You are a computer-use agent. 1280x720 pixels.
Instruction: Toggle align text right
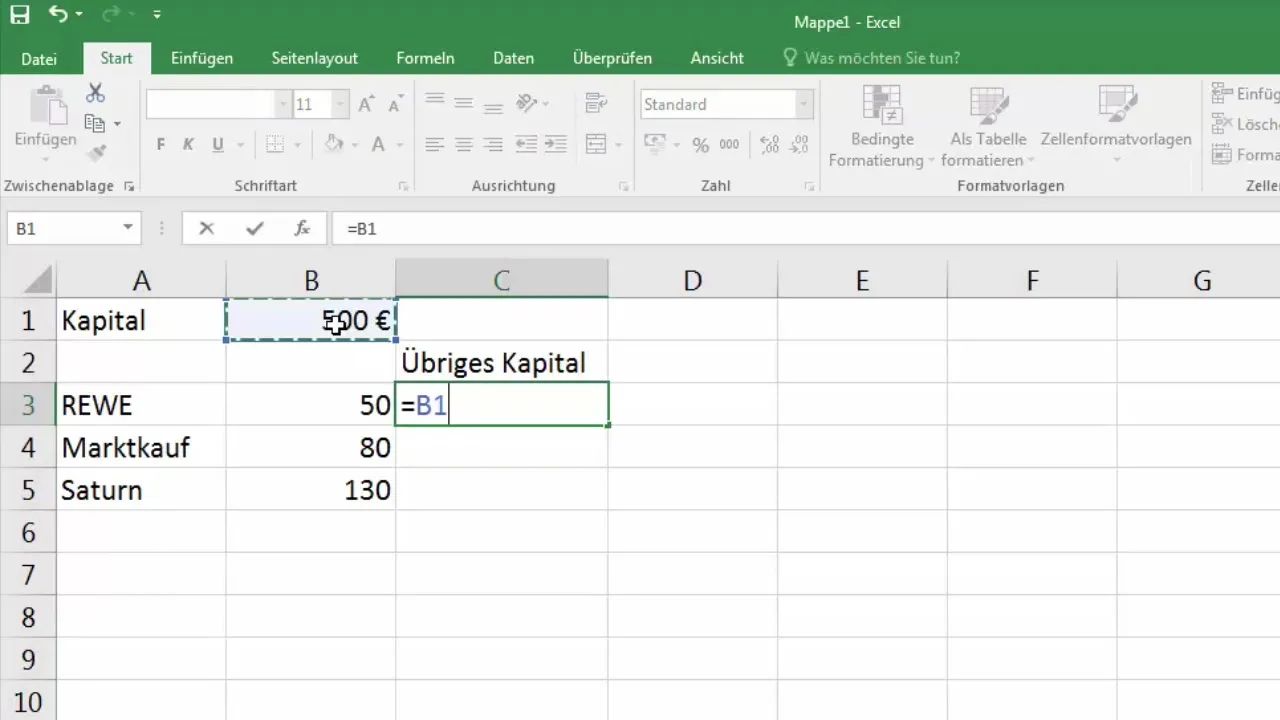point(492,145)
